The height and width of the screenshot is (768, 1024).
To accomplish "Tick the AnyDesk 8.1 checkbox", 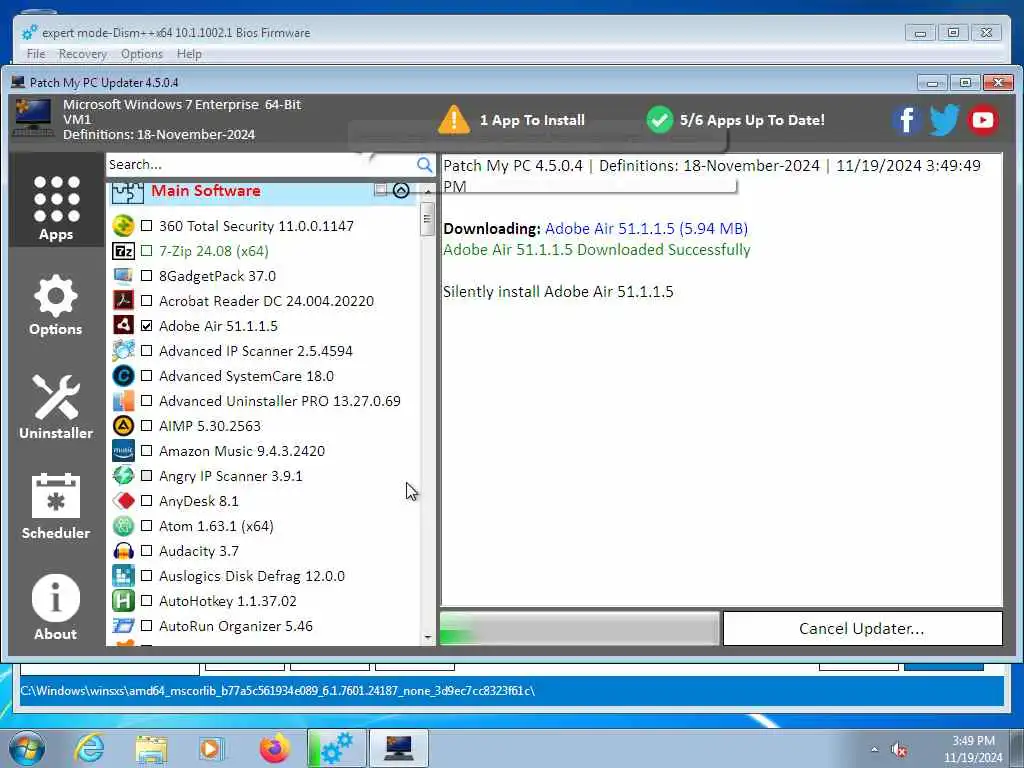I will coord(147,501).
